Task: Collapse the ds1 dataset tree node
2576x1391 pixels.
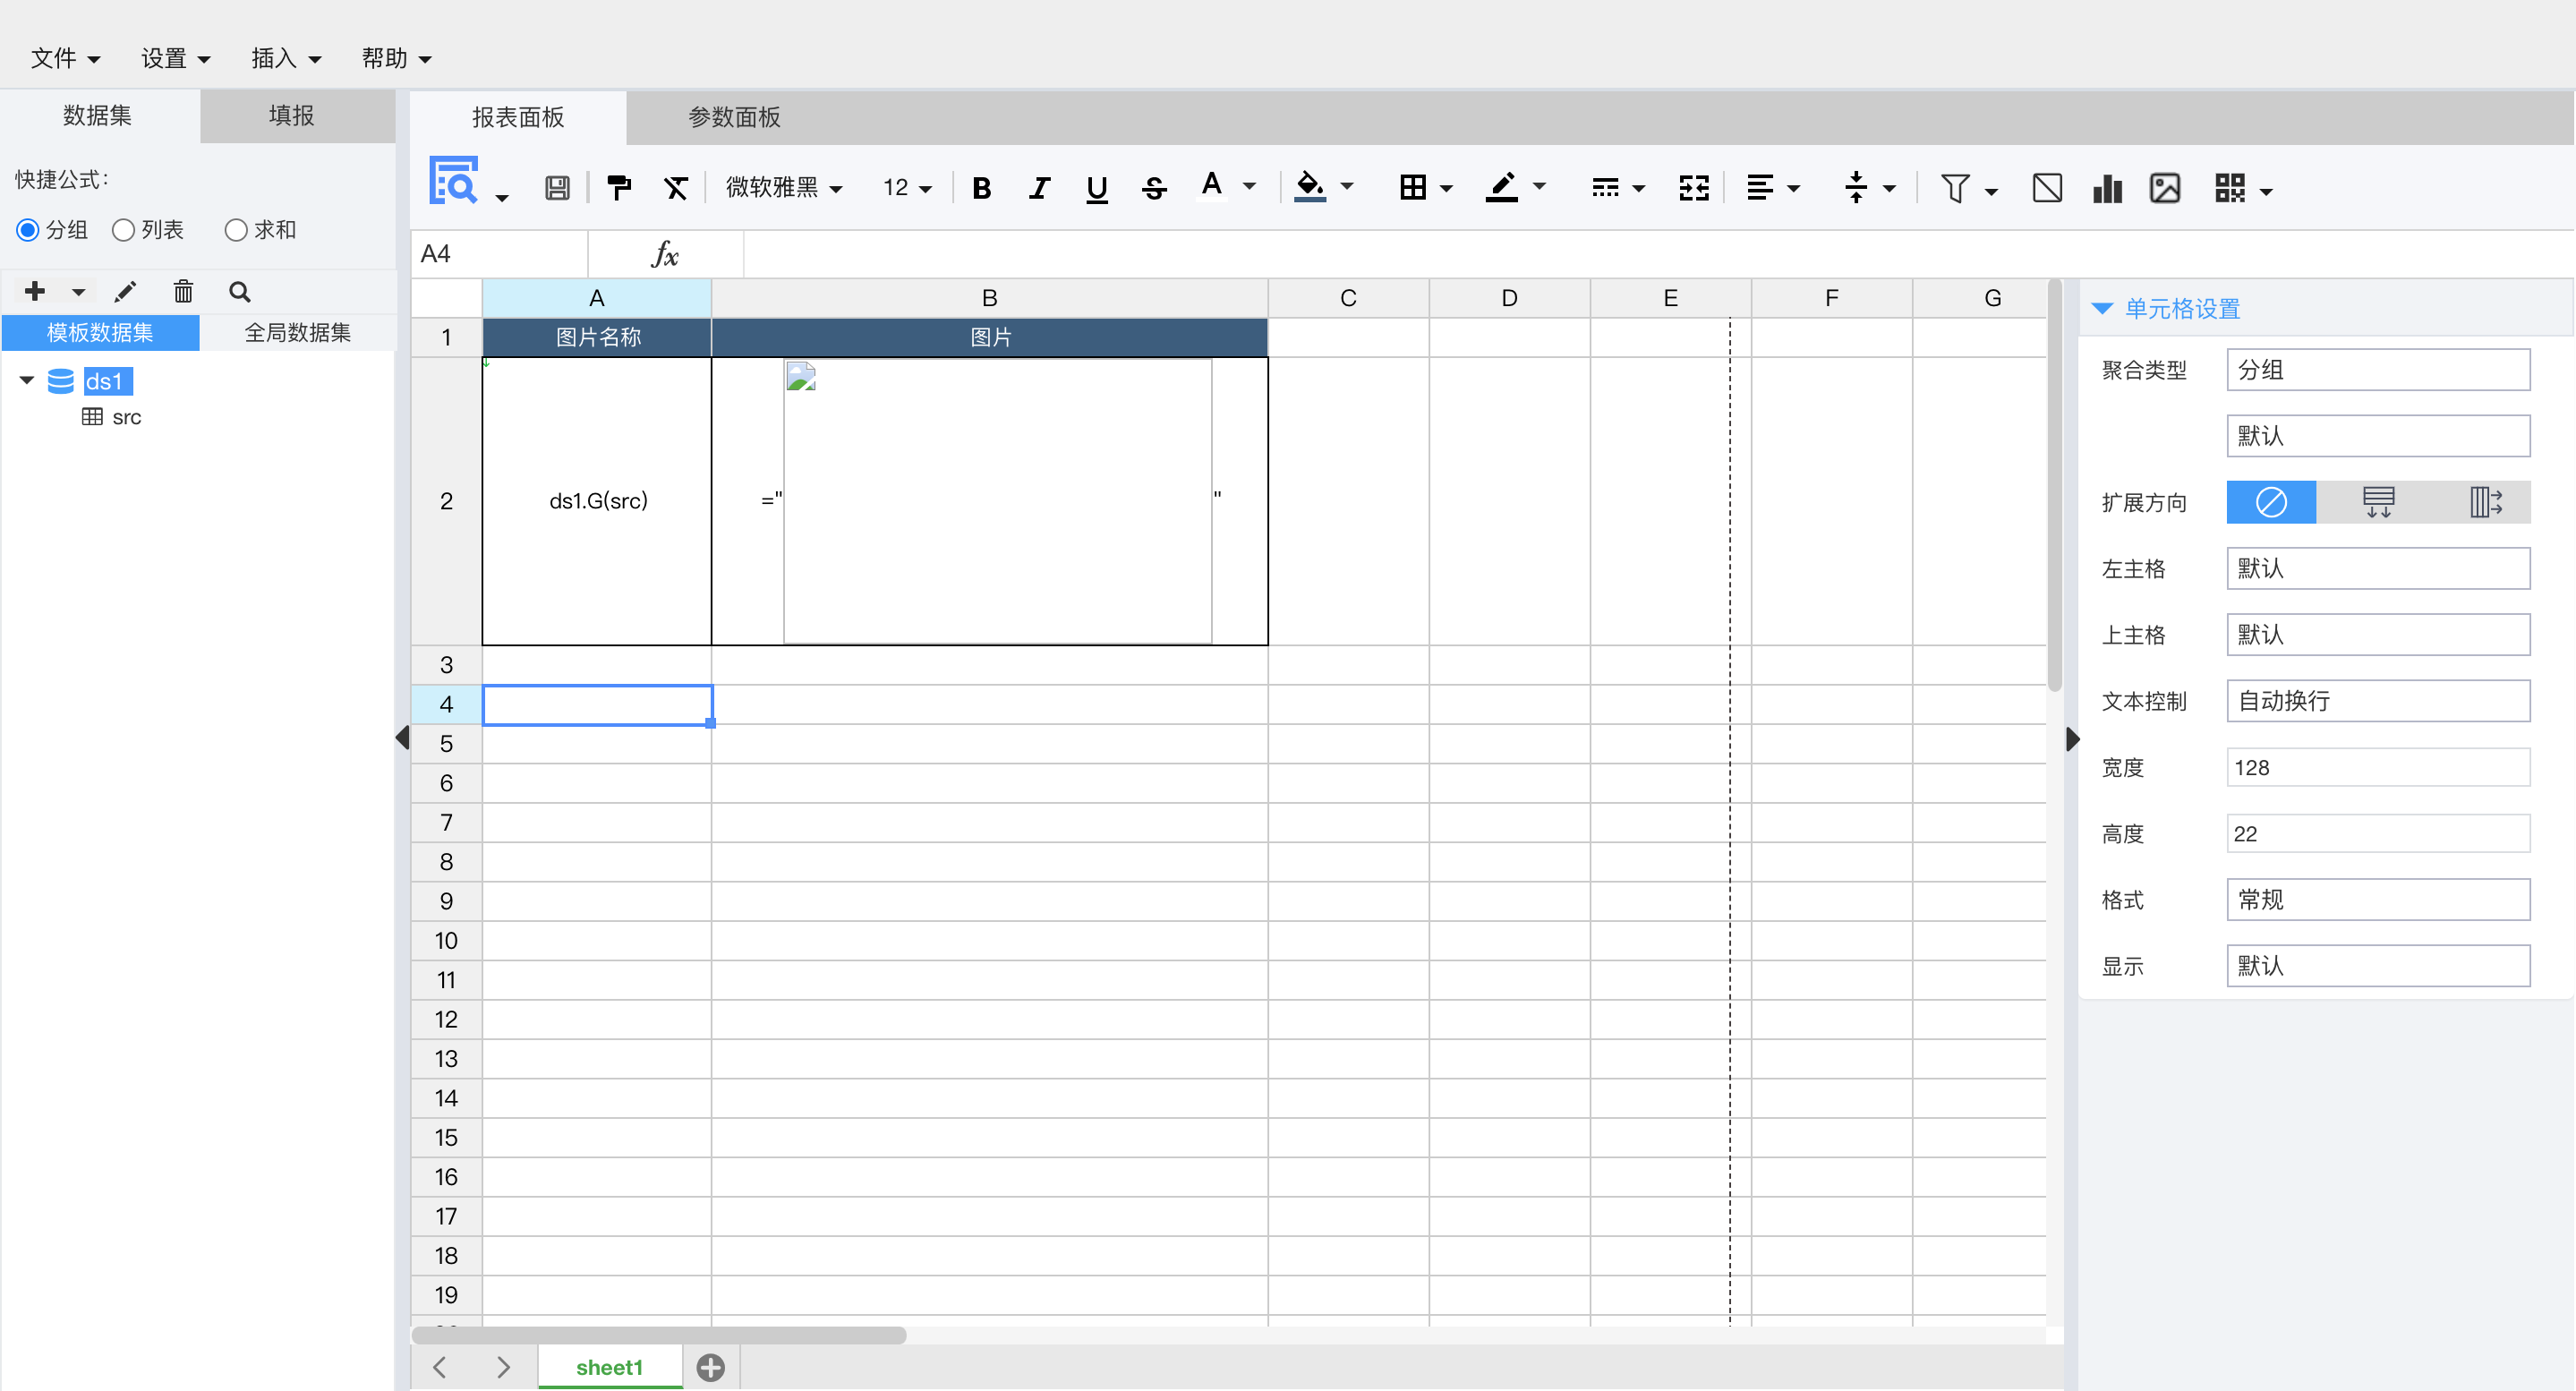Action: (27, 381)
